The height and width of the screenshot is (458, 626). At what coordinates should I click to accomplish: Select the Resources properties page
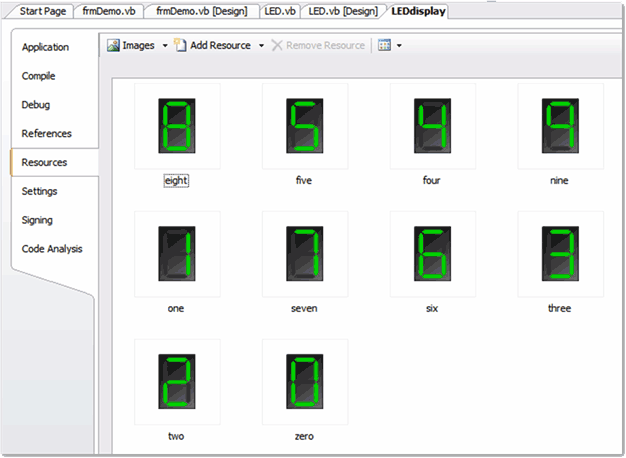pyautogui.click(x=54, y=163)
